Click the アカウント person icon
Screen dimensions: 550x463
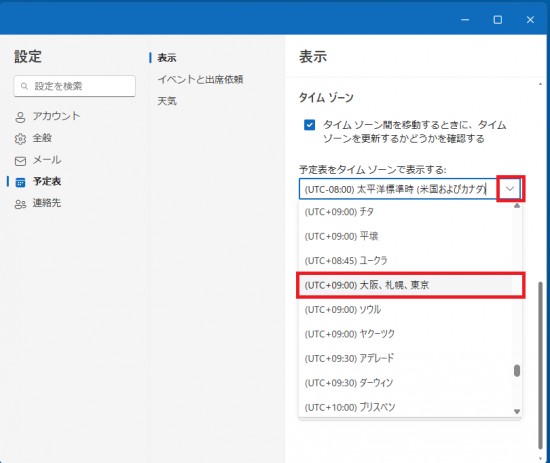(20, 117)
